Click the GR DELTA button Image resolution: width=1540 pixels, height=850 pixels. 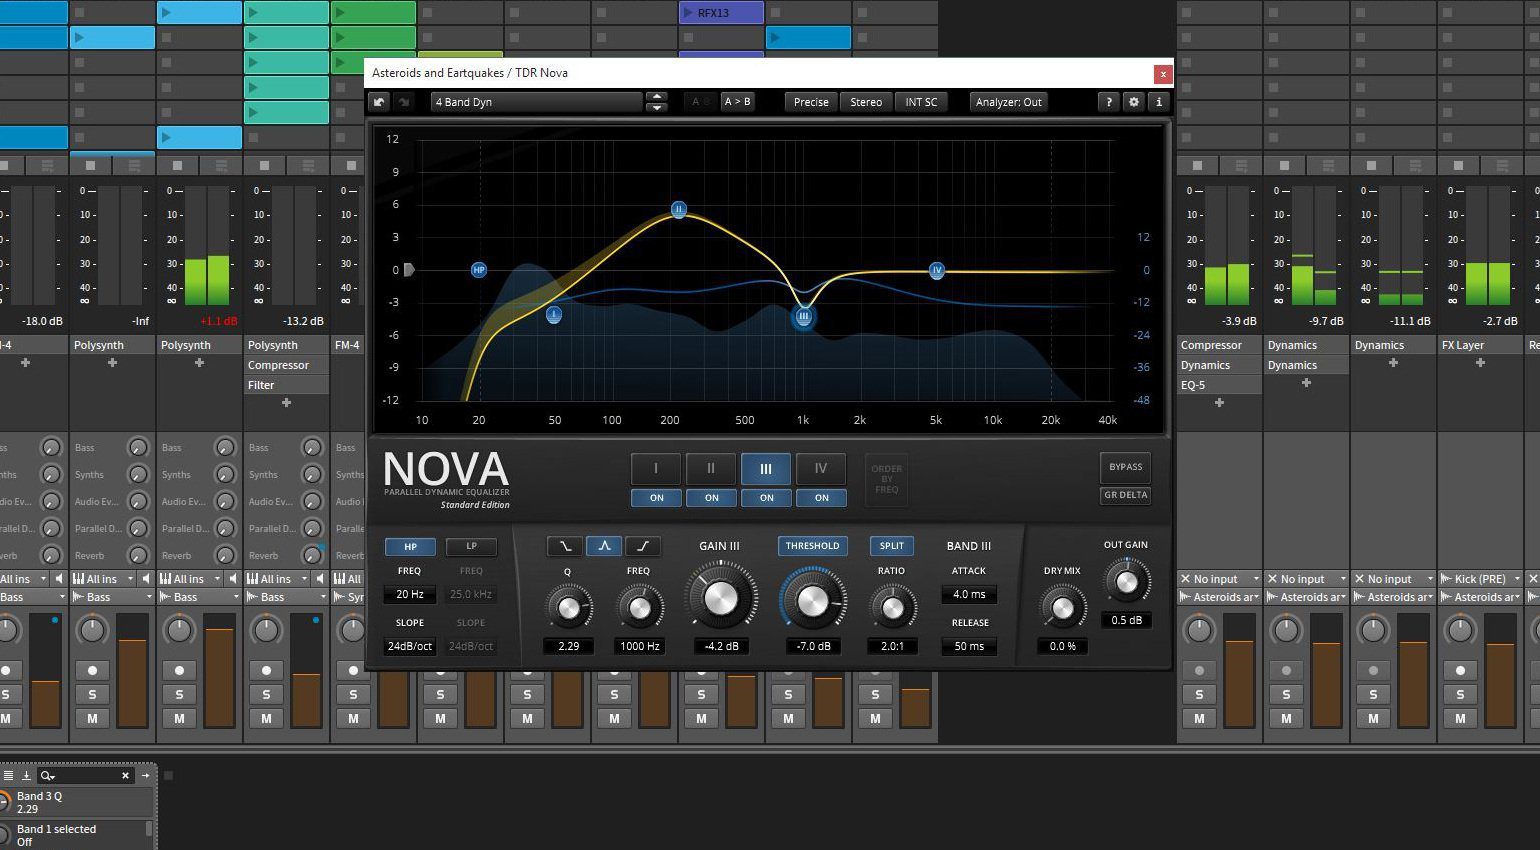coord(1126,495)
